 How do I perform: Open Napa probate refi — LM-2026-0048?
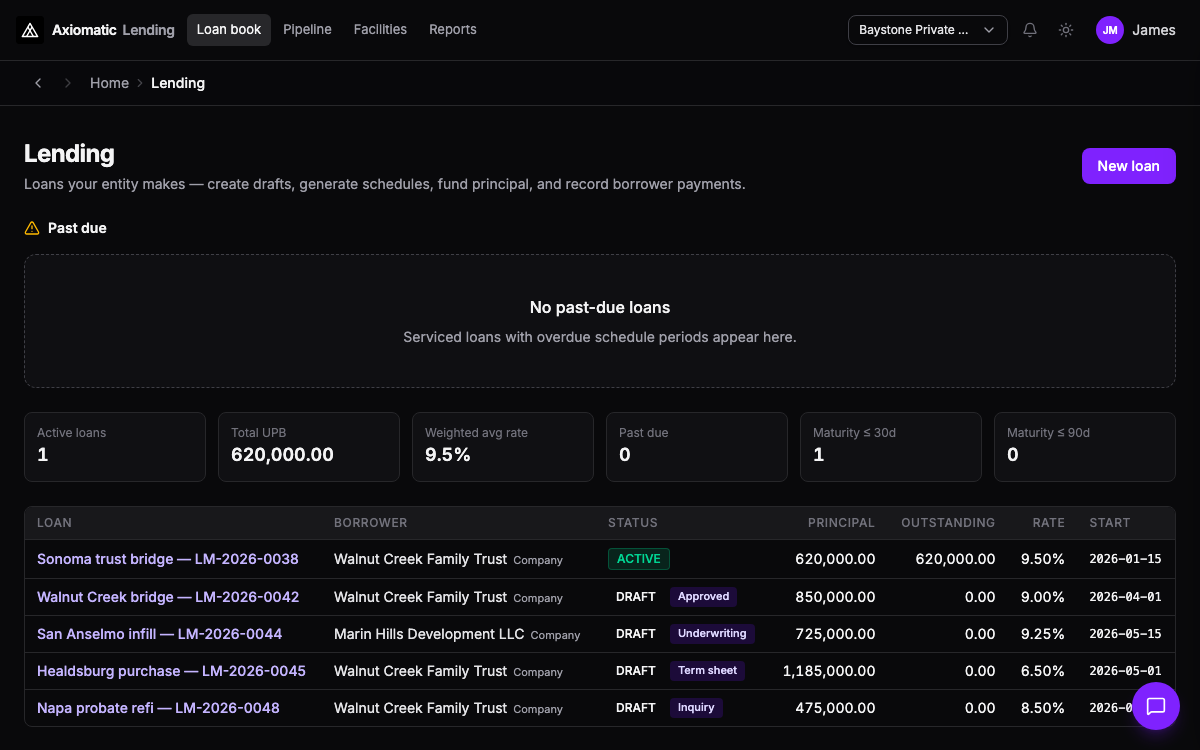pos(158,708)
